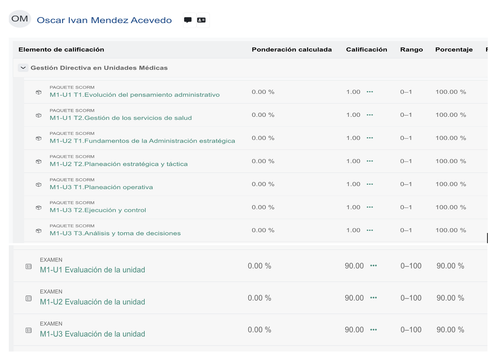
Task: Click the vertical scrollbar handle at right edge
Action: point(487,238)
